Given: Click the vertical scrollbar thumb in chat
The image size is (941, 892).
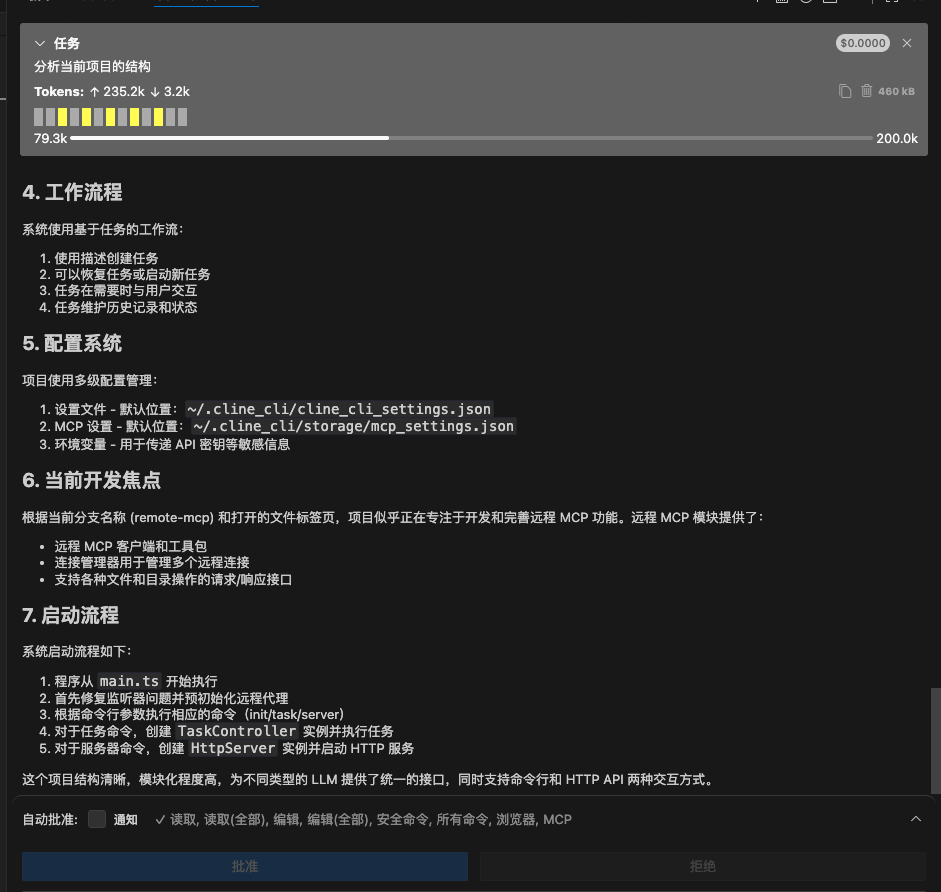Looking at the screenshot, I should click(935, 740).
